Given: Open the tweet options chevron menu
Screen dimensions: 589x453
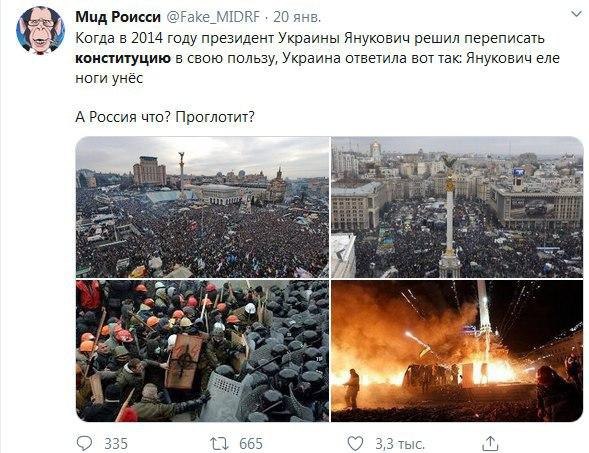Looking at the screenshot, I should click(x=576, y=14).
